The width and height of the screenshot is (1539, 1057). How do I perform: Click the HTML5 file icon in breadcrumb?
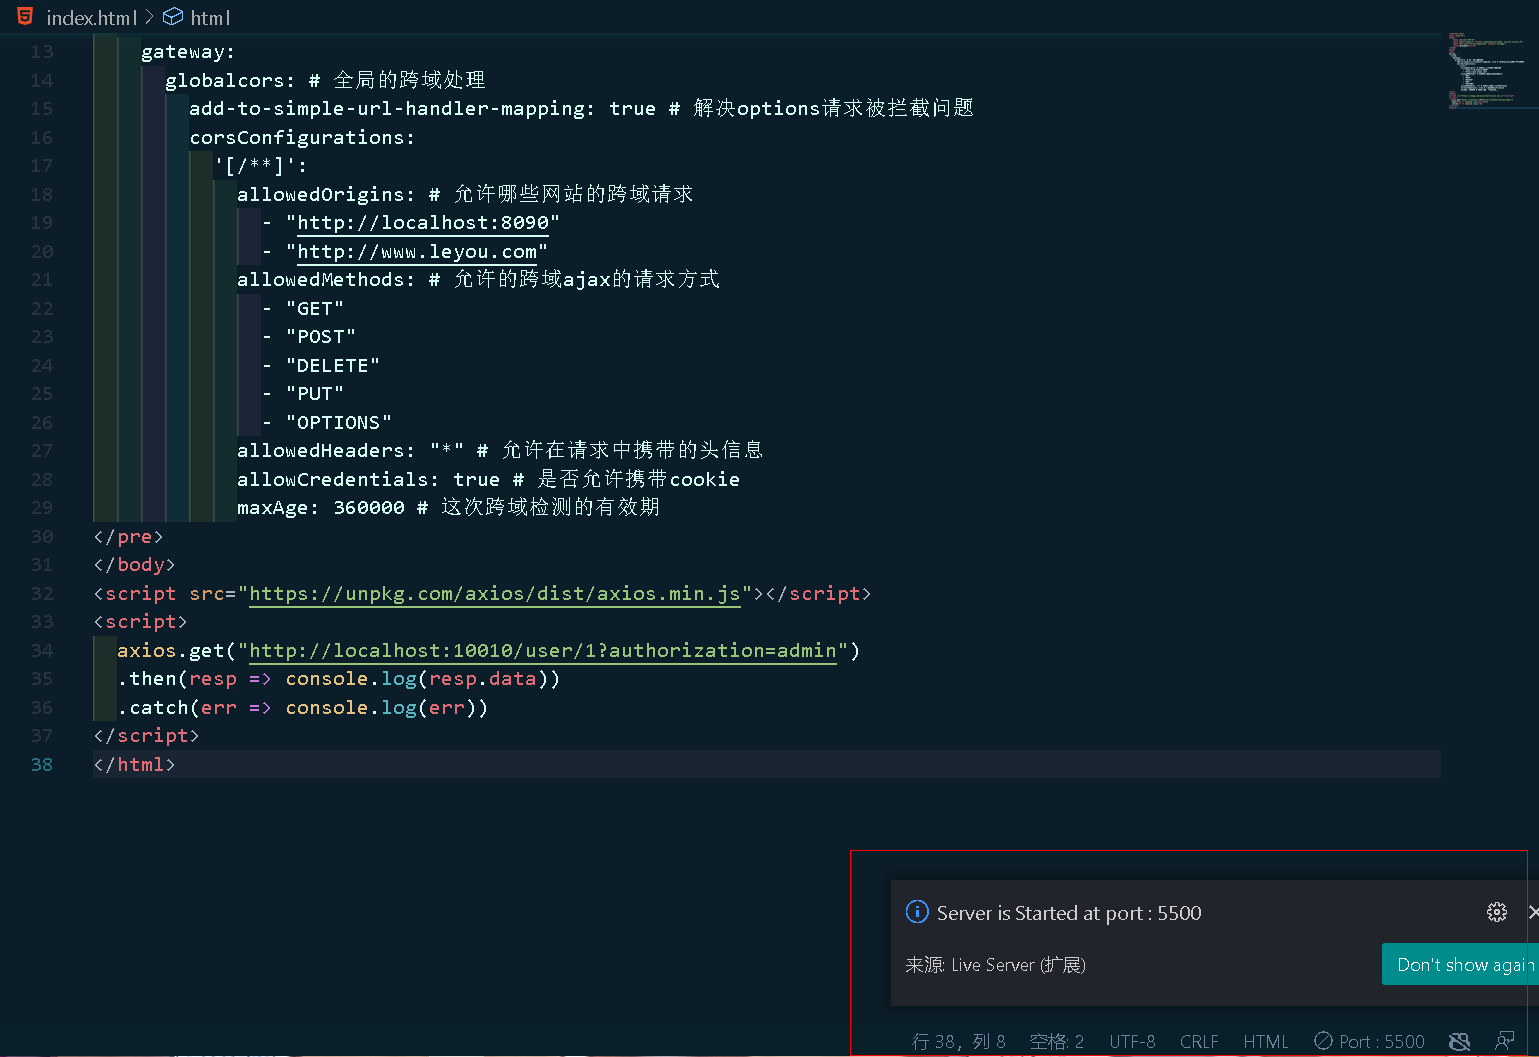[25, 16]
